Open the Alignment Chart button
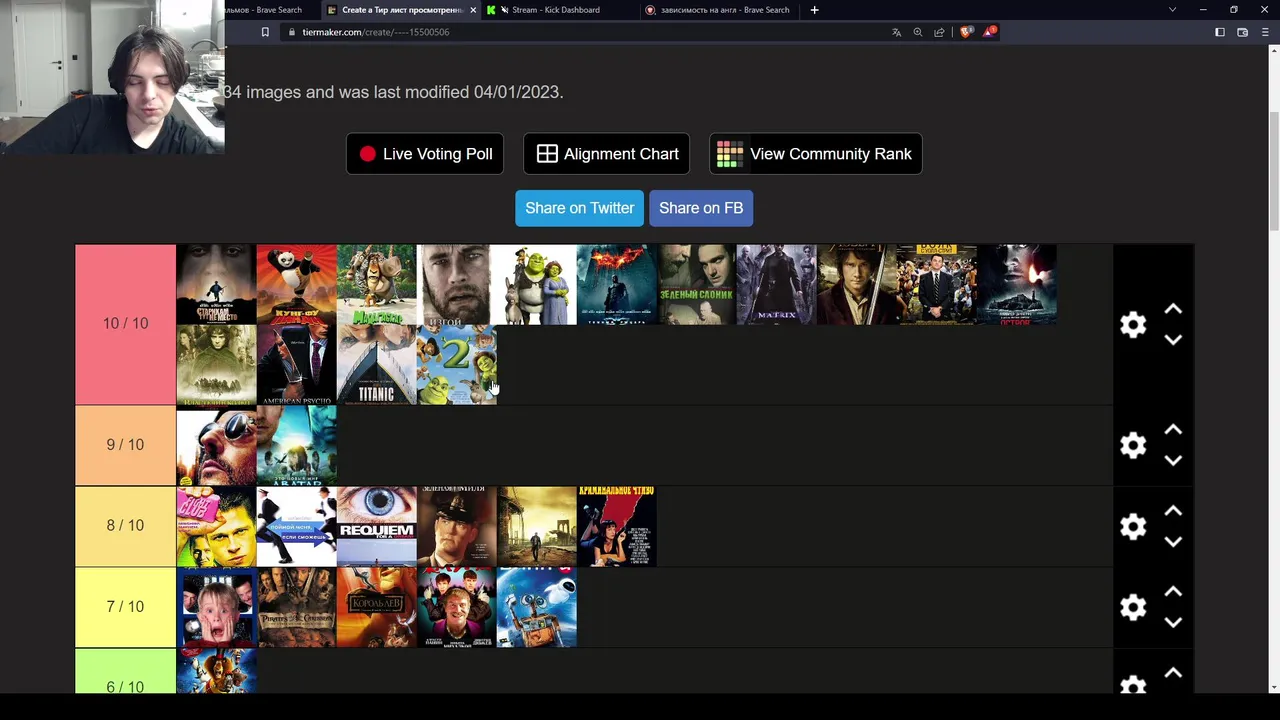 pyautogui.click(x=607, y=154)
